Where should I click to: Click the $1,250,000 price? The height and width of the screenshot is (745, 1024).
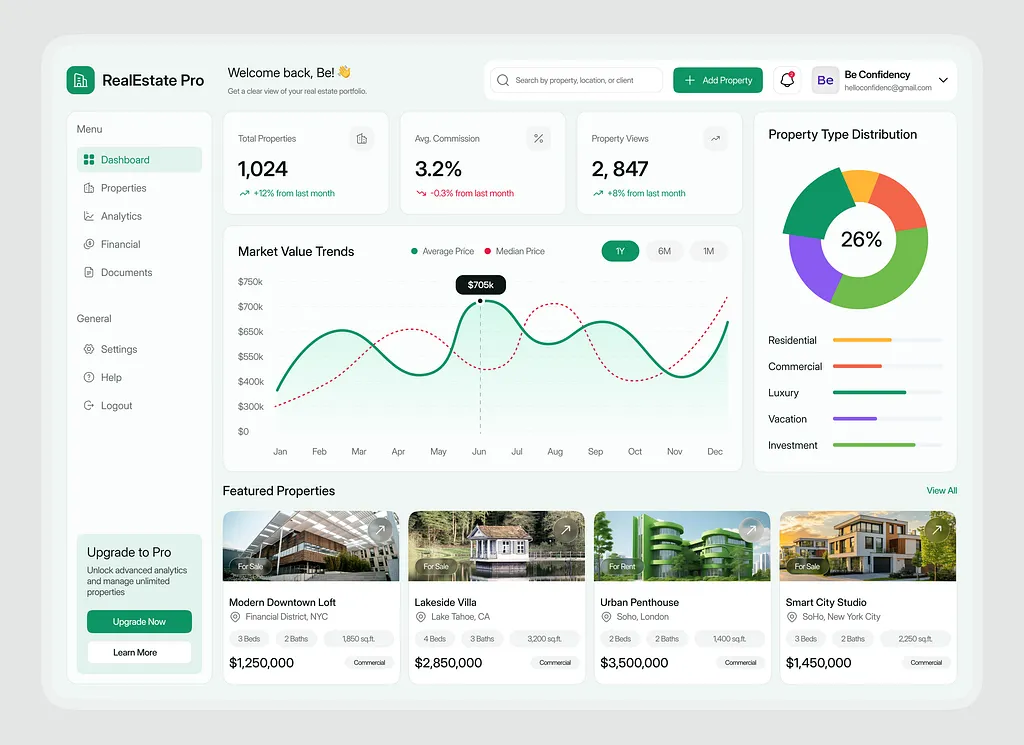tap(261, 663)
